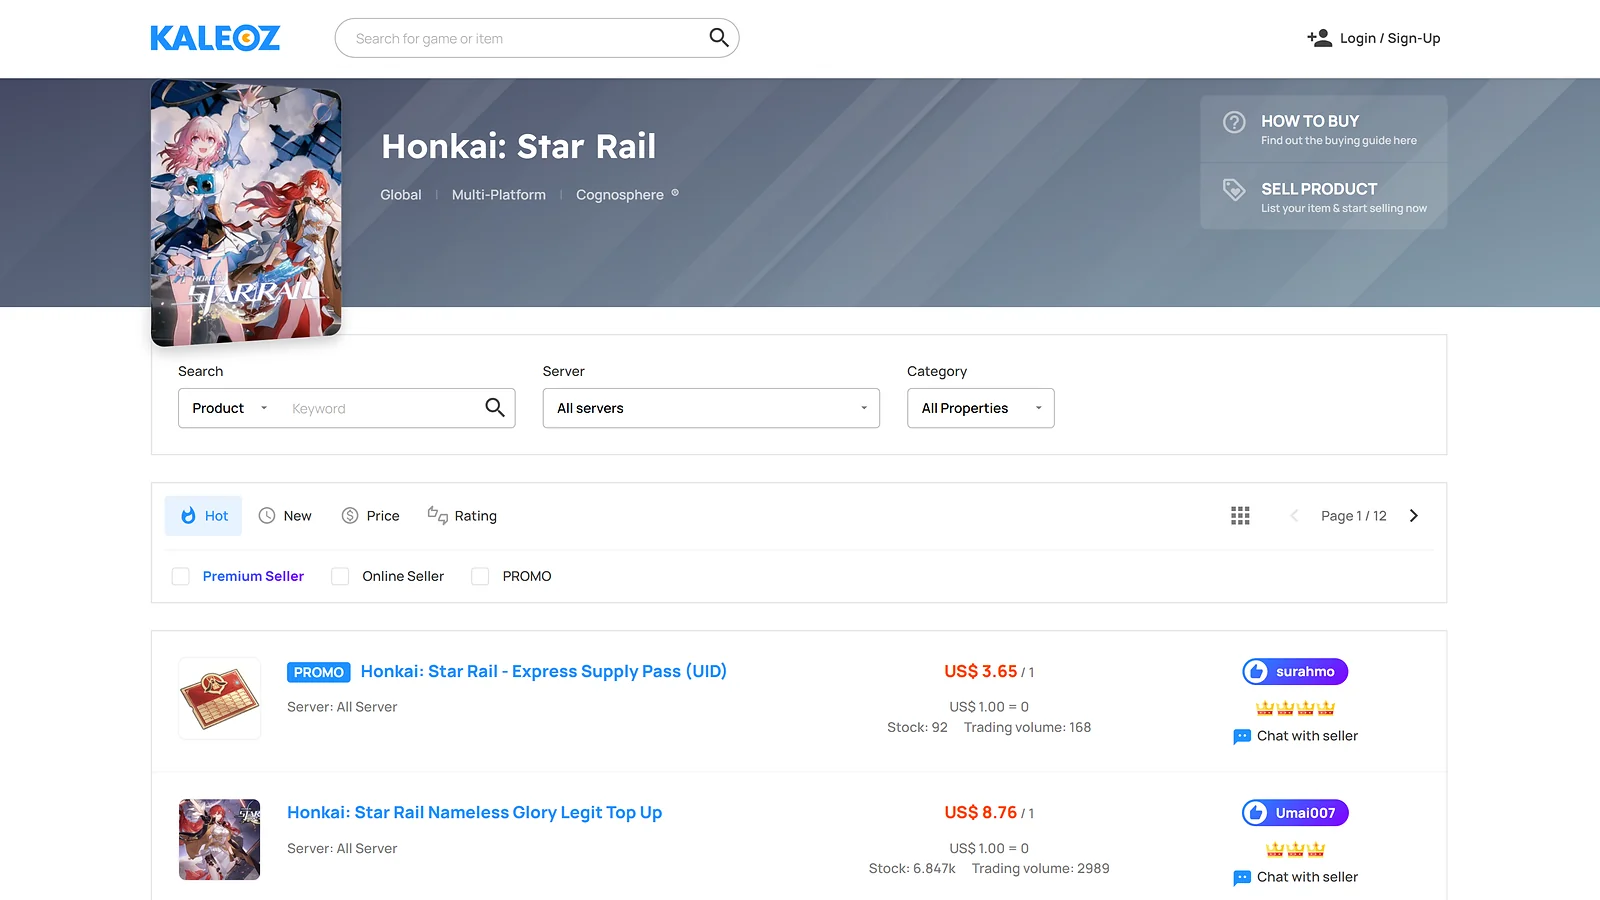Click the Multi-Platform tag
This screenshot has width=1600, height=900.
click(x=499, y=195)
